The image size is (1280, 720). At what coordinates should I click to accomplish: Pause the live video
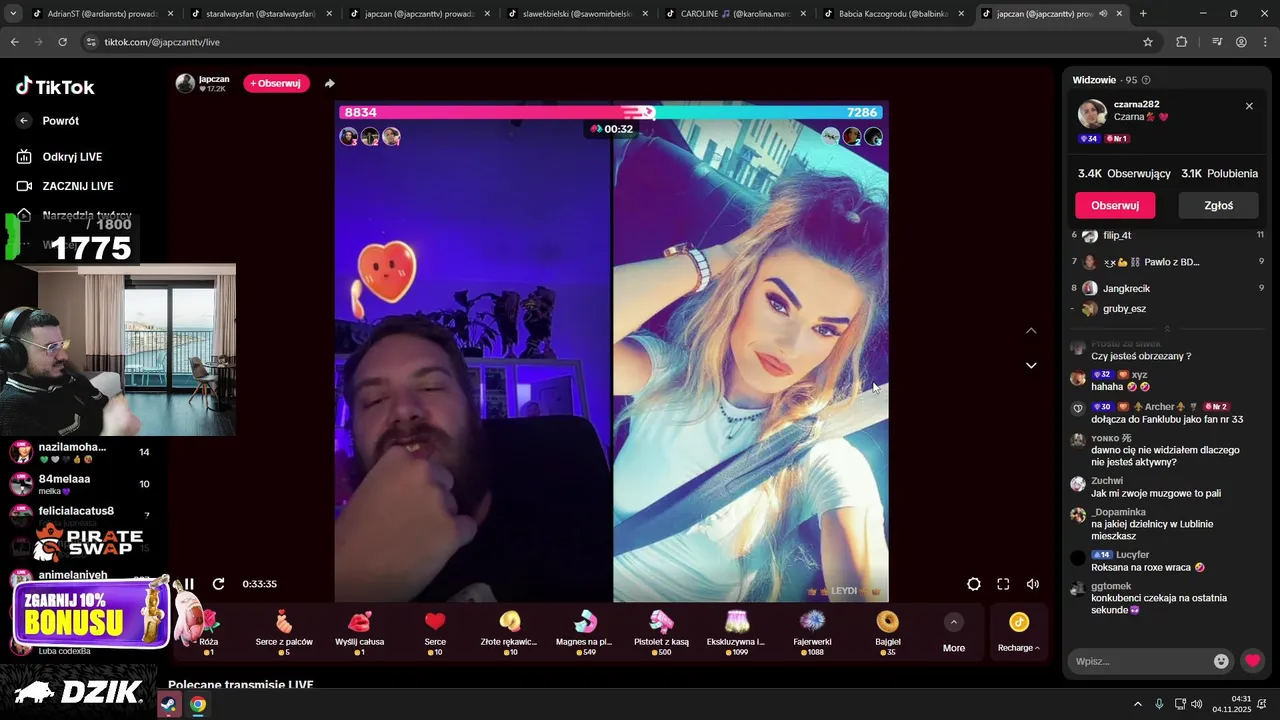pyautogui.click(x=189, y=584)
